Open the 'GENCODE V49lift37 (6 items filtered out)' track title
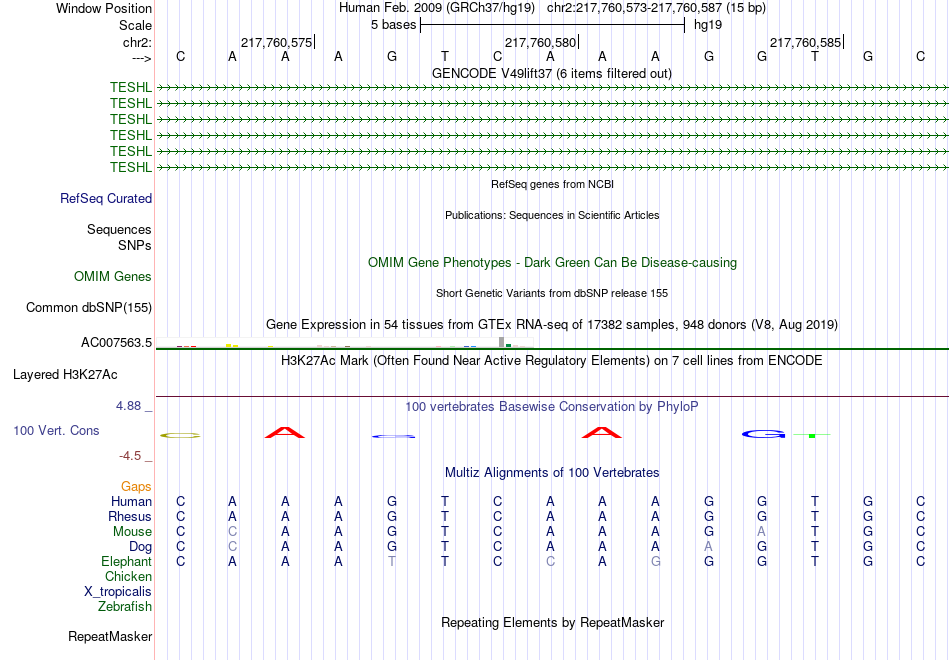 (x=552, y=73)
